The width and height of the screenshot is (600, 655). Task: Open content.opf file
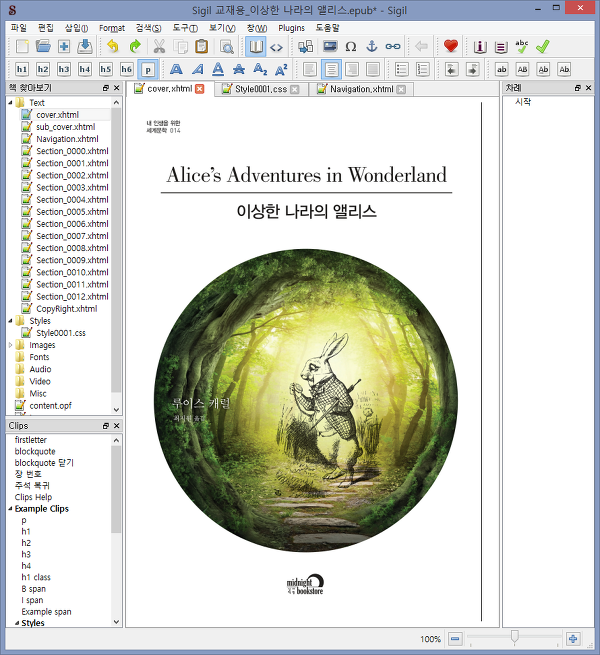[x=50, y=405]
